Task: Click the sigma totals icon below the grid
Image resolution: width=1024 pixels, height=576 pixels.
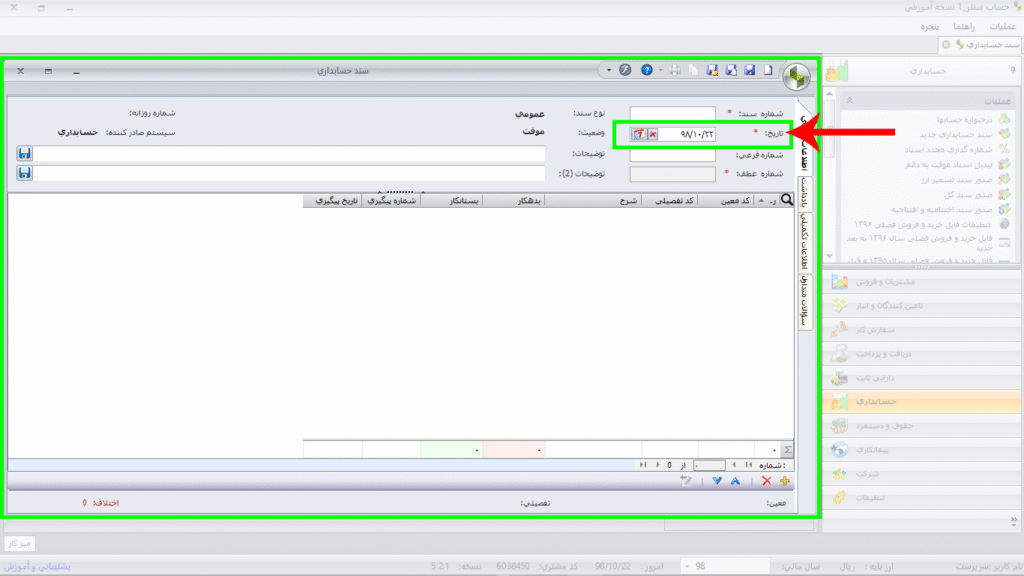Action: (788, 449)
